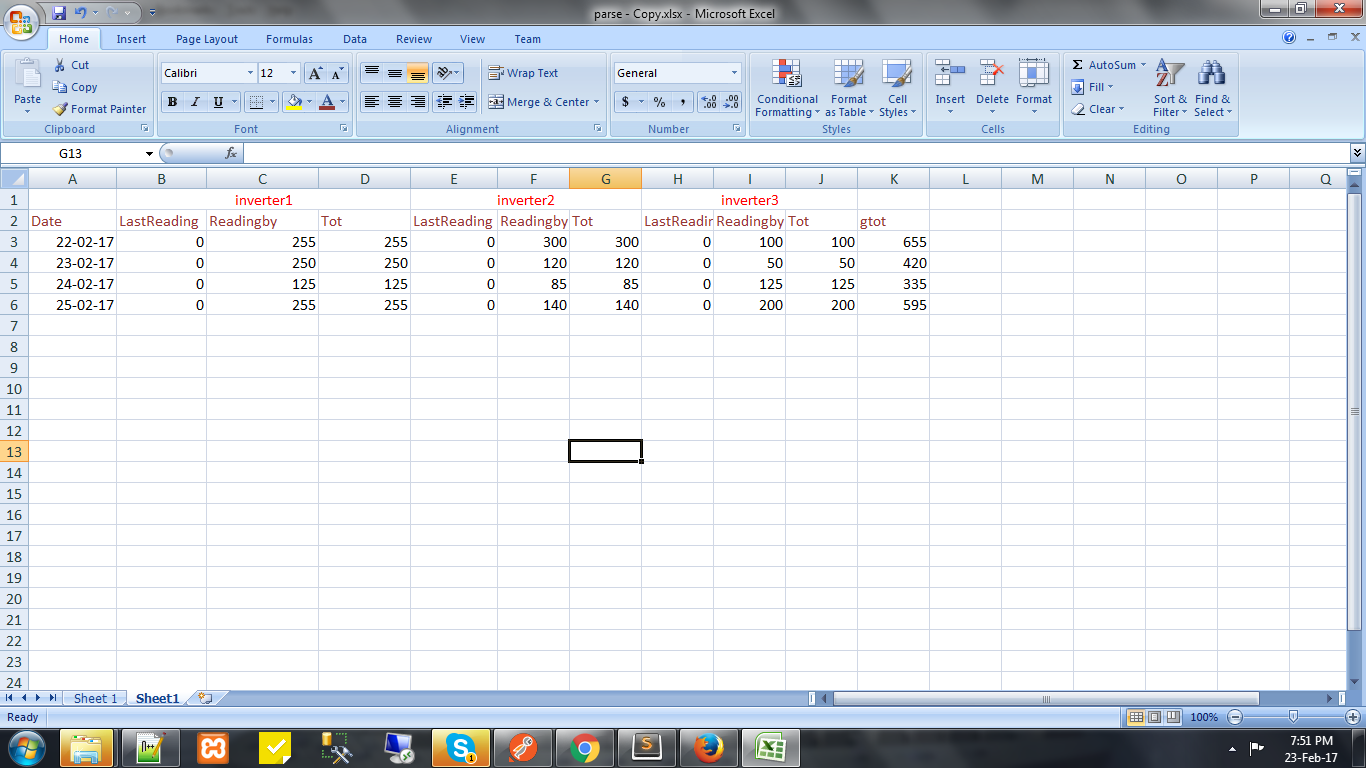Open the Data tab
Screen dimensions: 1366x768
point(355,39)
